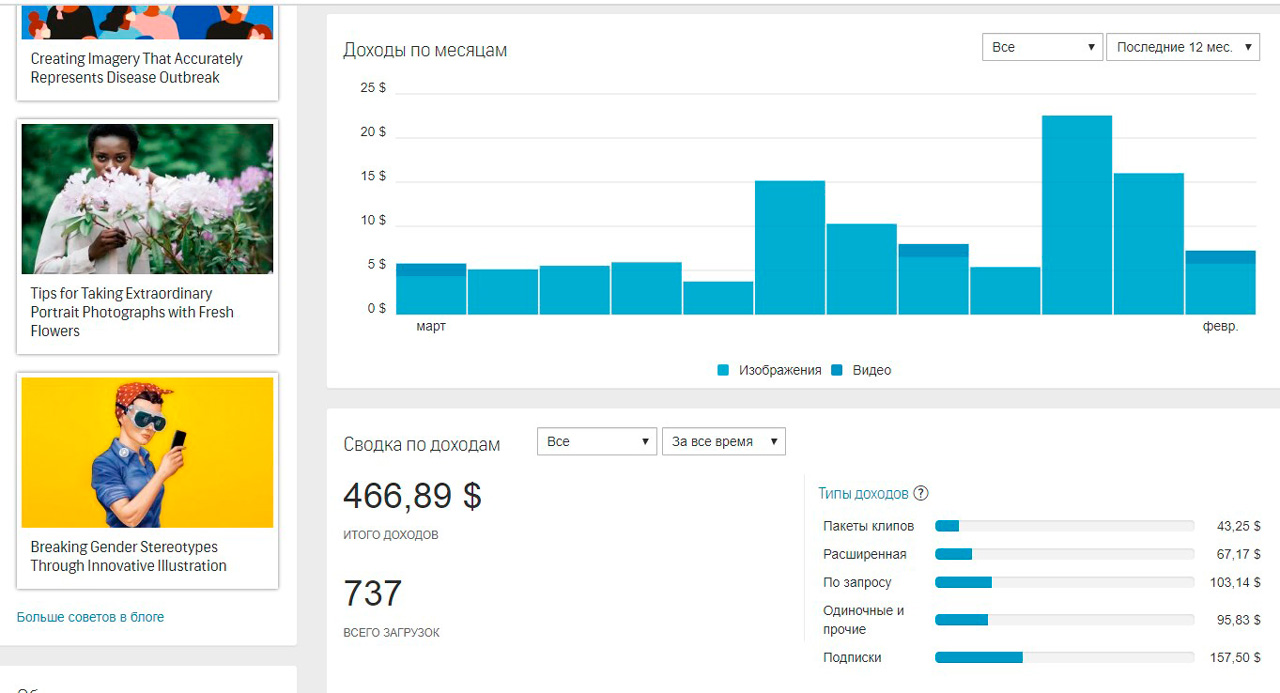
Task: Click the Типы доходов link
Action: pyautogui.click(x=863, y=493)
